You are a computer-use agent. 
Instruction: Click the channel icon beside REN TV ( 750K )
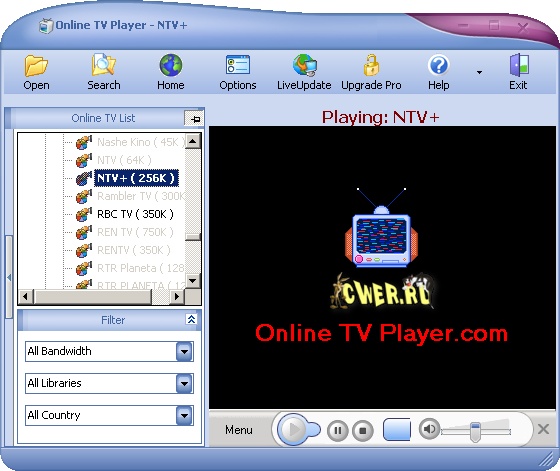(x=84, y=232)
